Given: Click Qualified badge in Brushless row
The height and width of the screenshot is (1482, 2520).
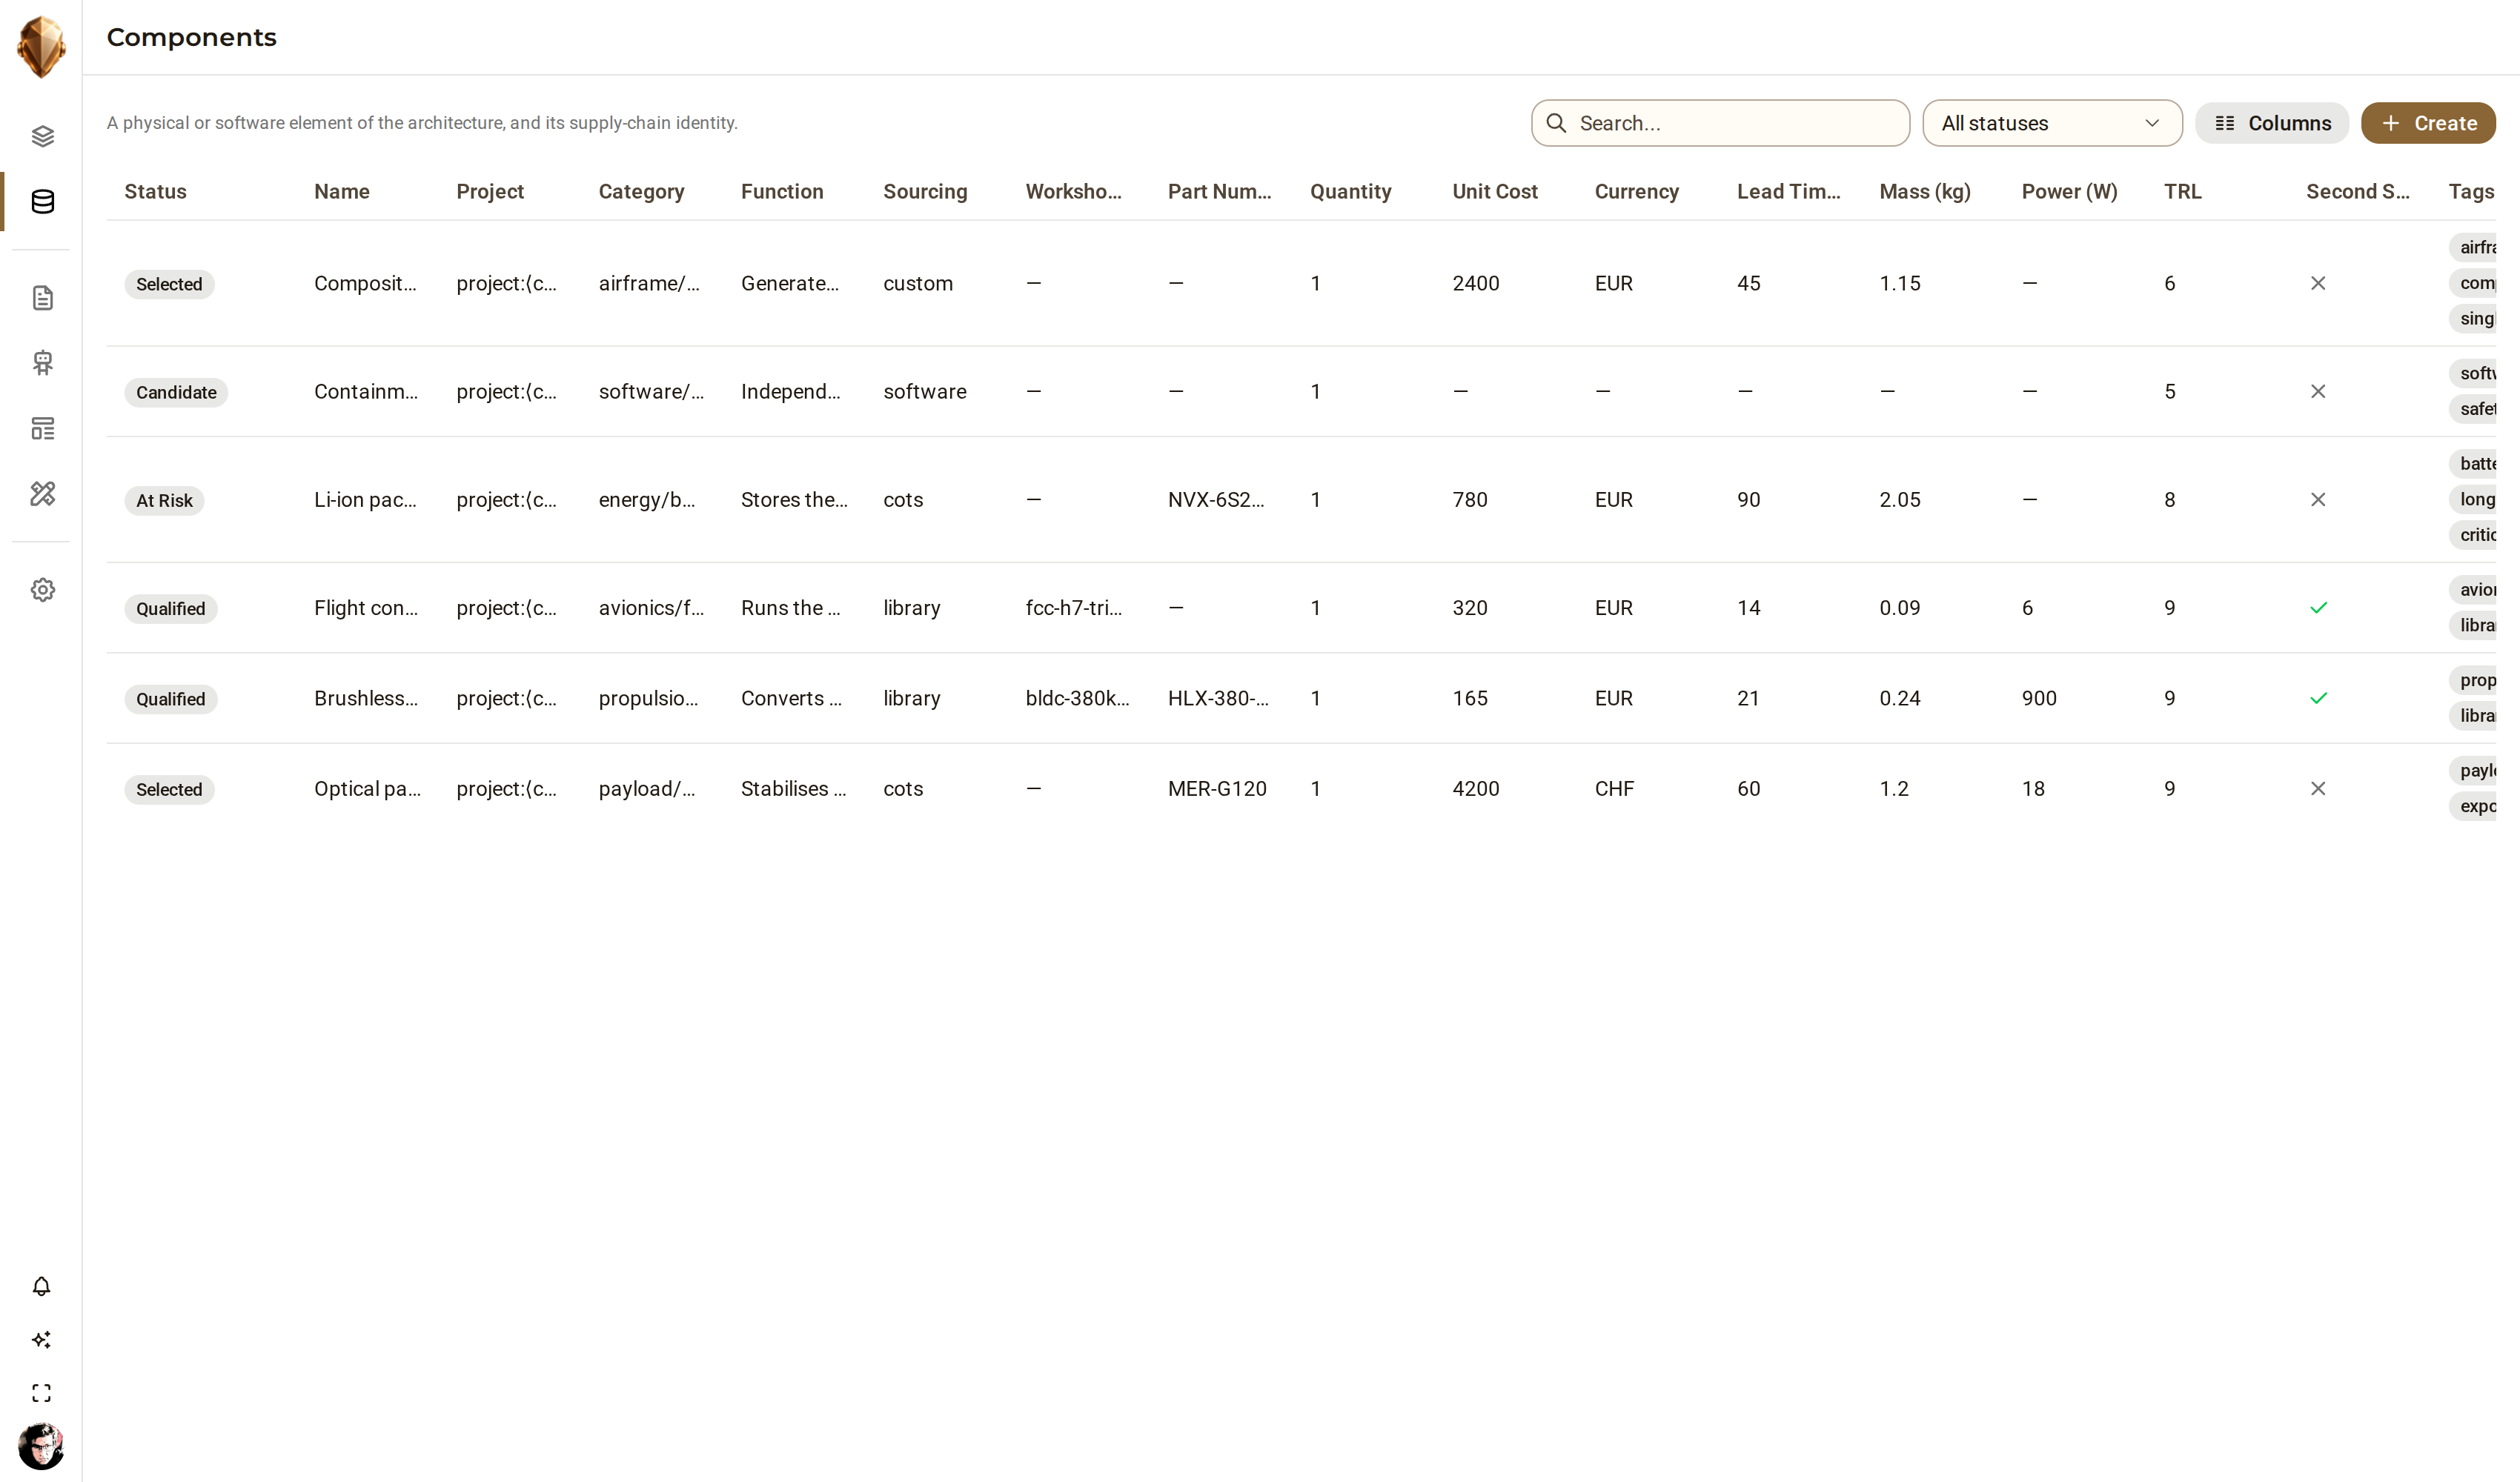Looking at the screenshot, I should click(x=170, y=699).
